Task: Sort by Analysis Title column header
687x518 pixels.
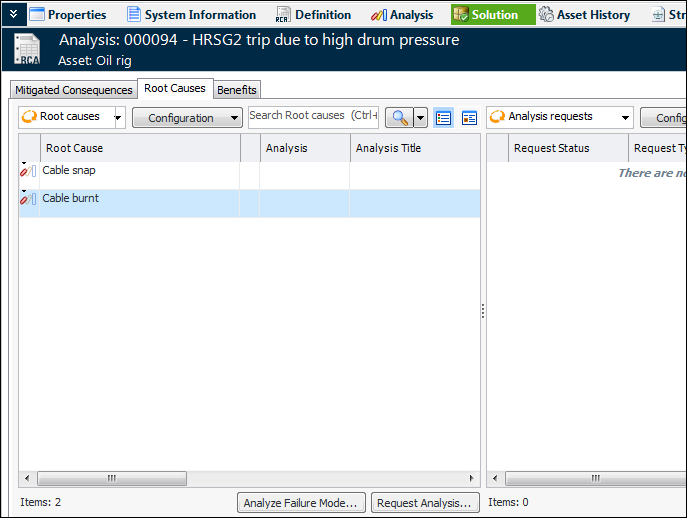Action: pos(415,148)
